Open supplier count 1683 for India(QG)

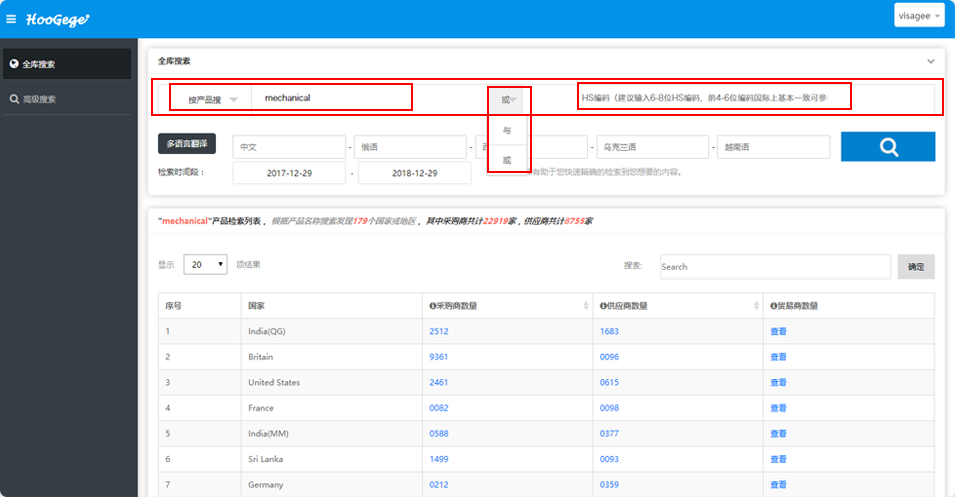[x=609, y=331]
